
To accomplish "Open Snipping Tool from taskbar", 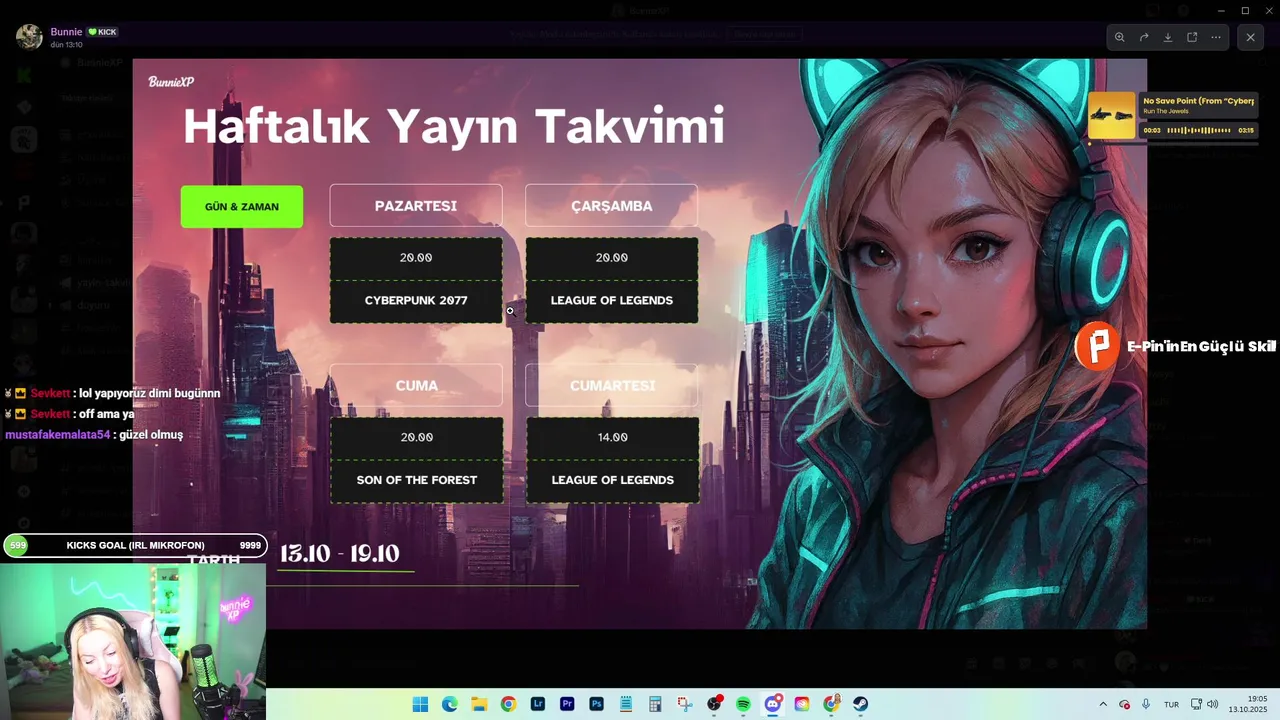I will coord(684,704).
